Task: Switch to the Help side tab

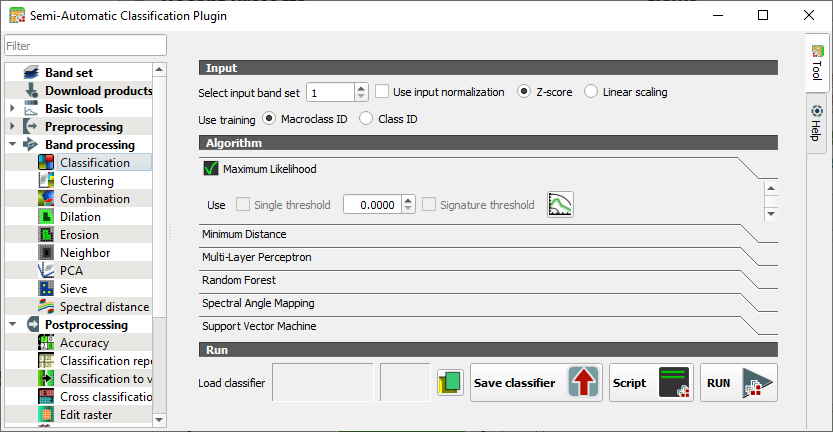Action: point(816,123)
